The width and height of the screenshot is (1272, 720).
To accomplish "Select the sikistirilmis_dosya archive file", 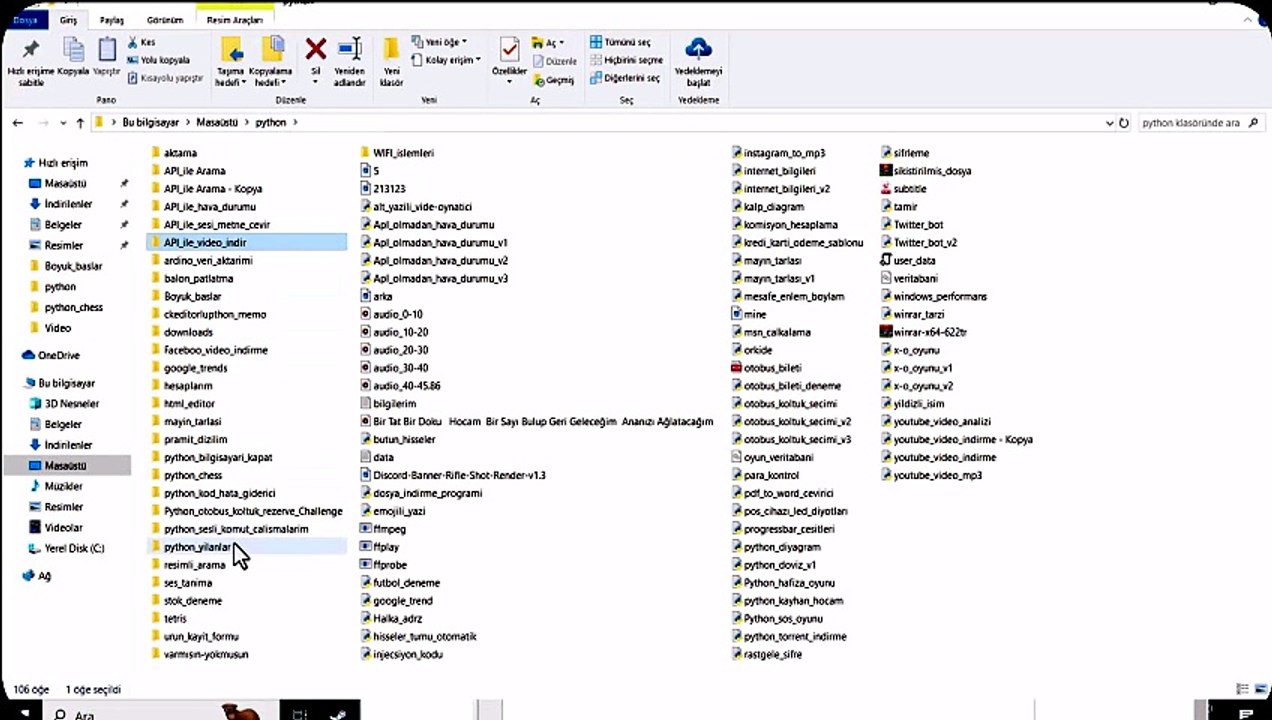I will (x=925, y=171).
